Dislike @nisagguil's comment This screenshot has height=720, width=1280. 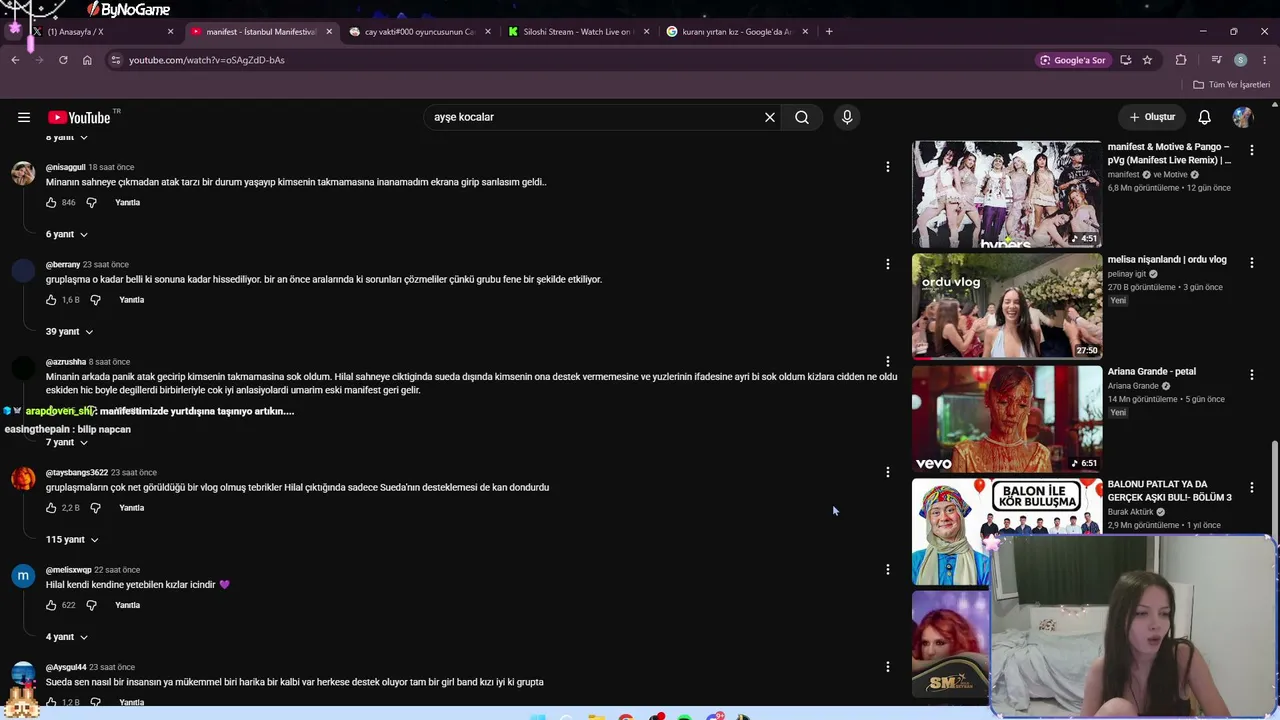(x=91, y=203)
